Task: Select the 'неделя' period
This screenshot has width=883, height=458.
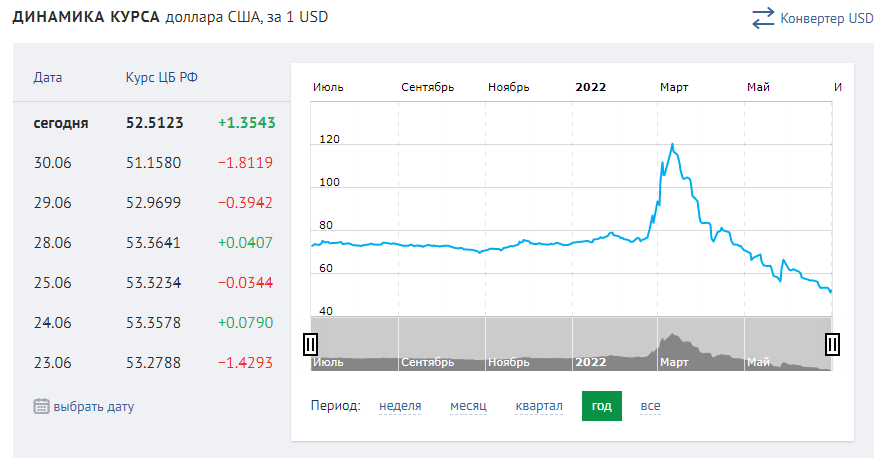Action: (400, 406)
